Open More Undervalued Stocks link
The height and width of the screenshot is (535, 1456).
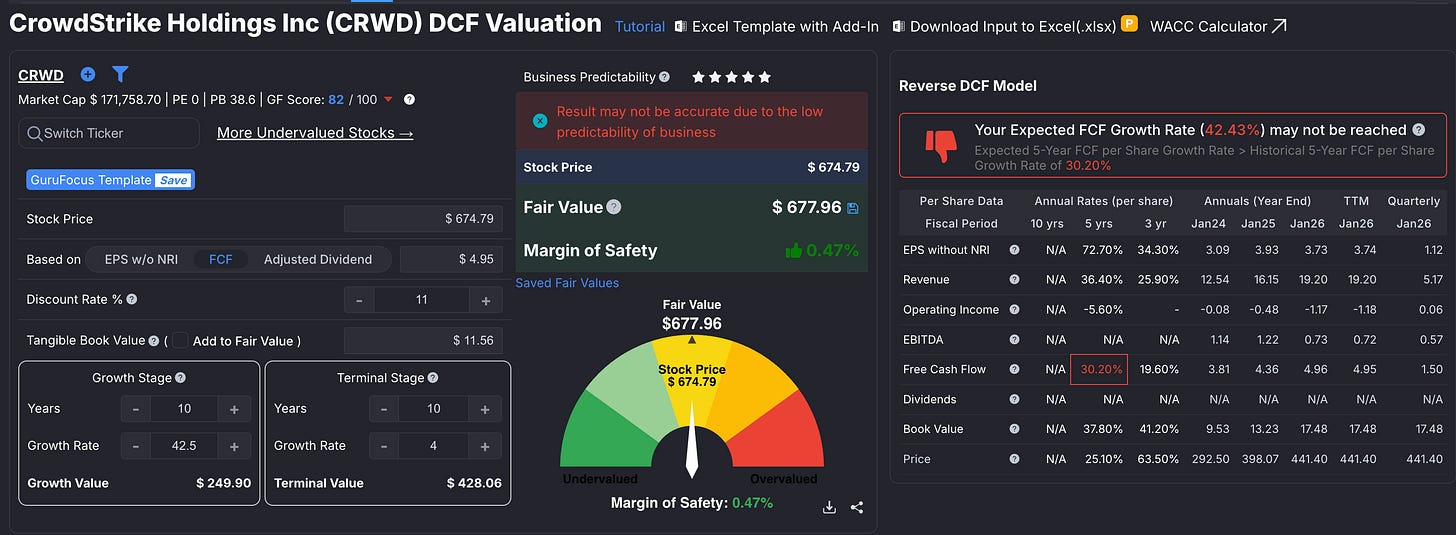[x=315, y=133]
